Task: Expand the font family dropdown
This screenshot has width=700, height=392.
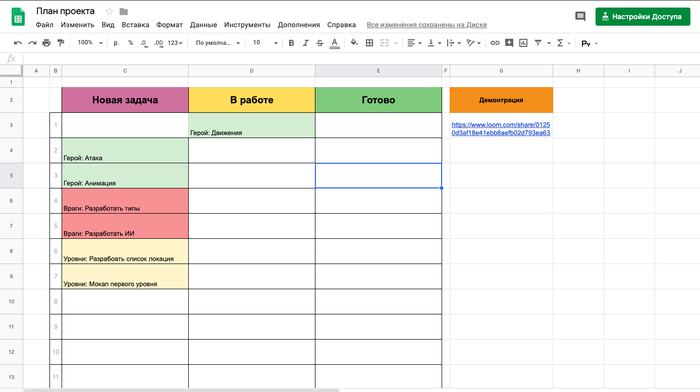Action: 218,43
